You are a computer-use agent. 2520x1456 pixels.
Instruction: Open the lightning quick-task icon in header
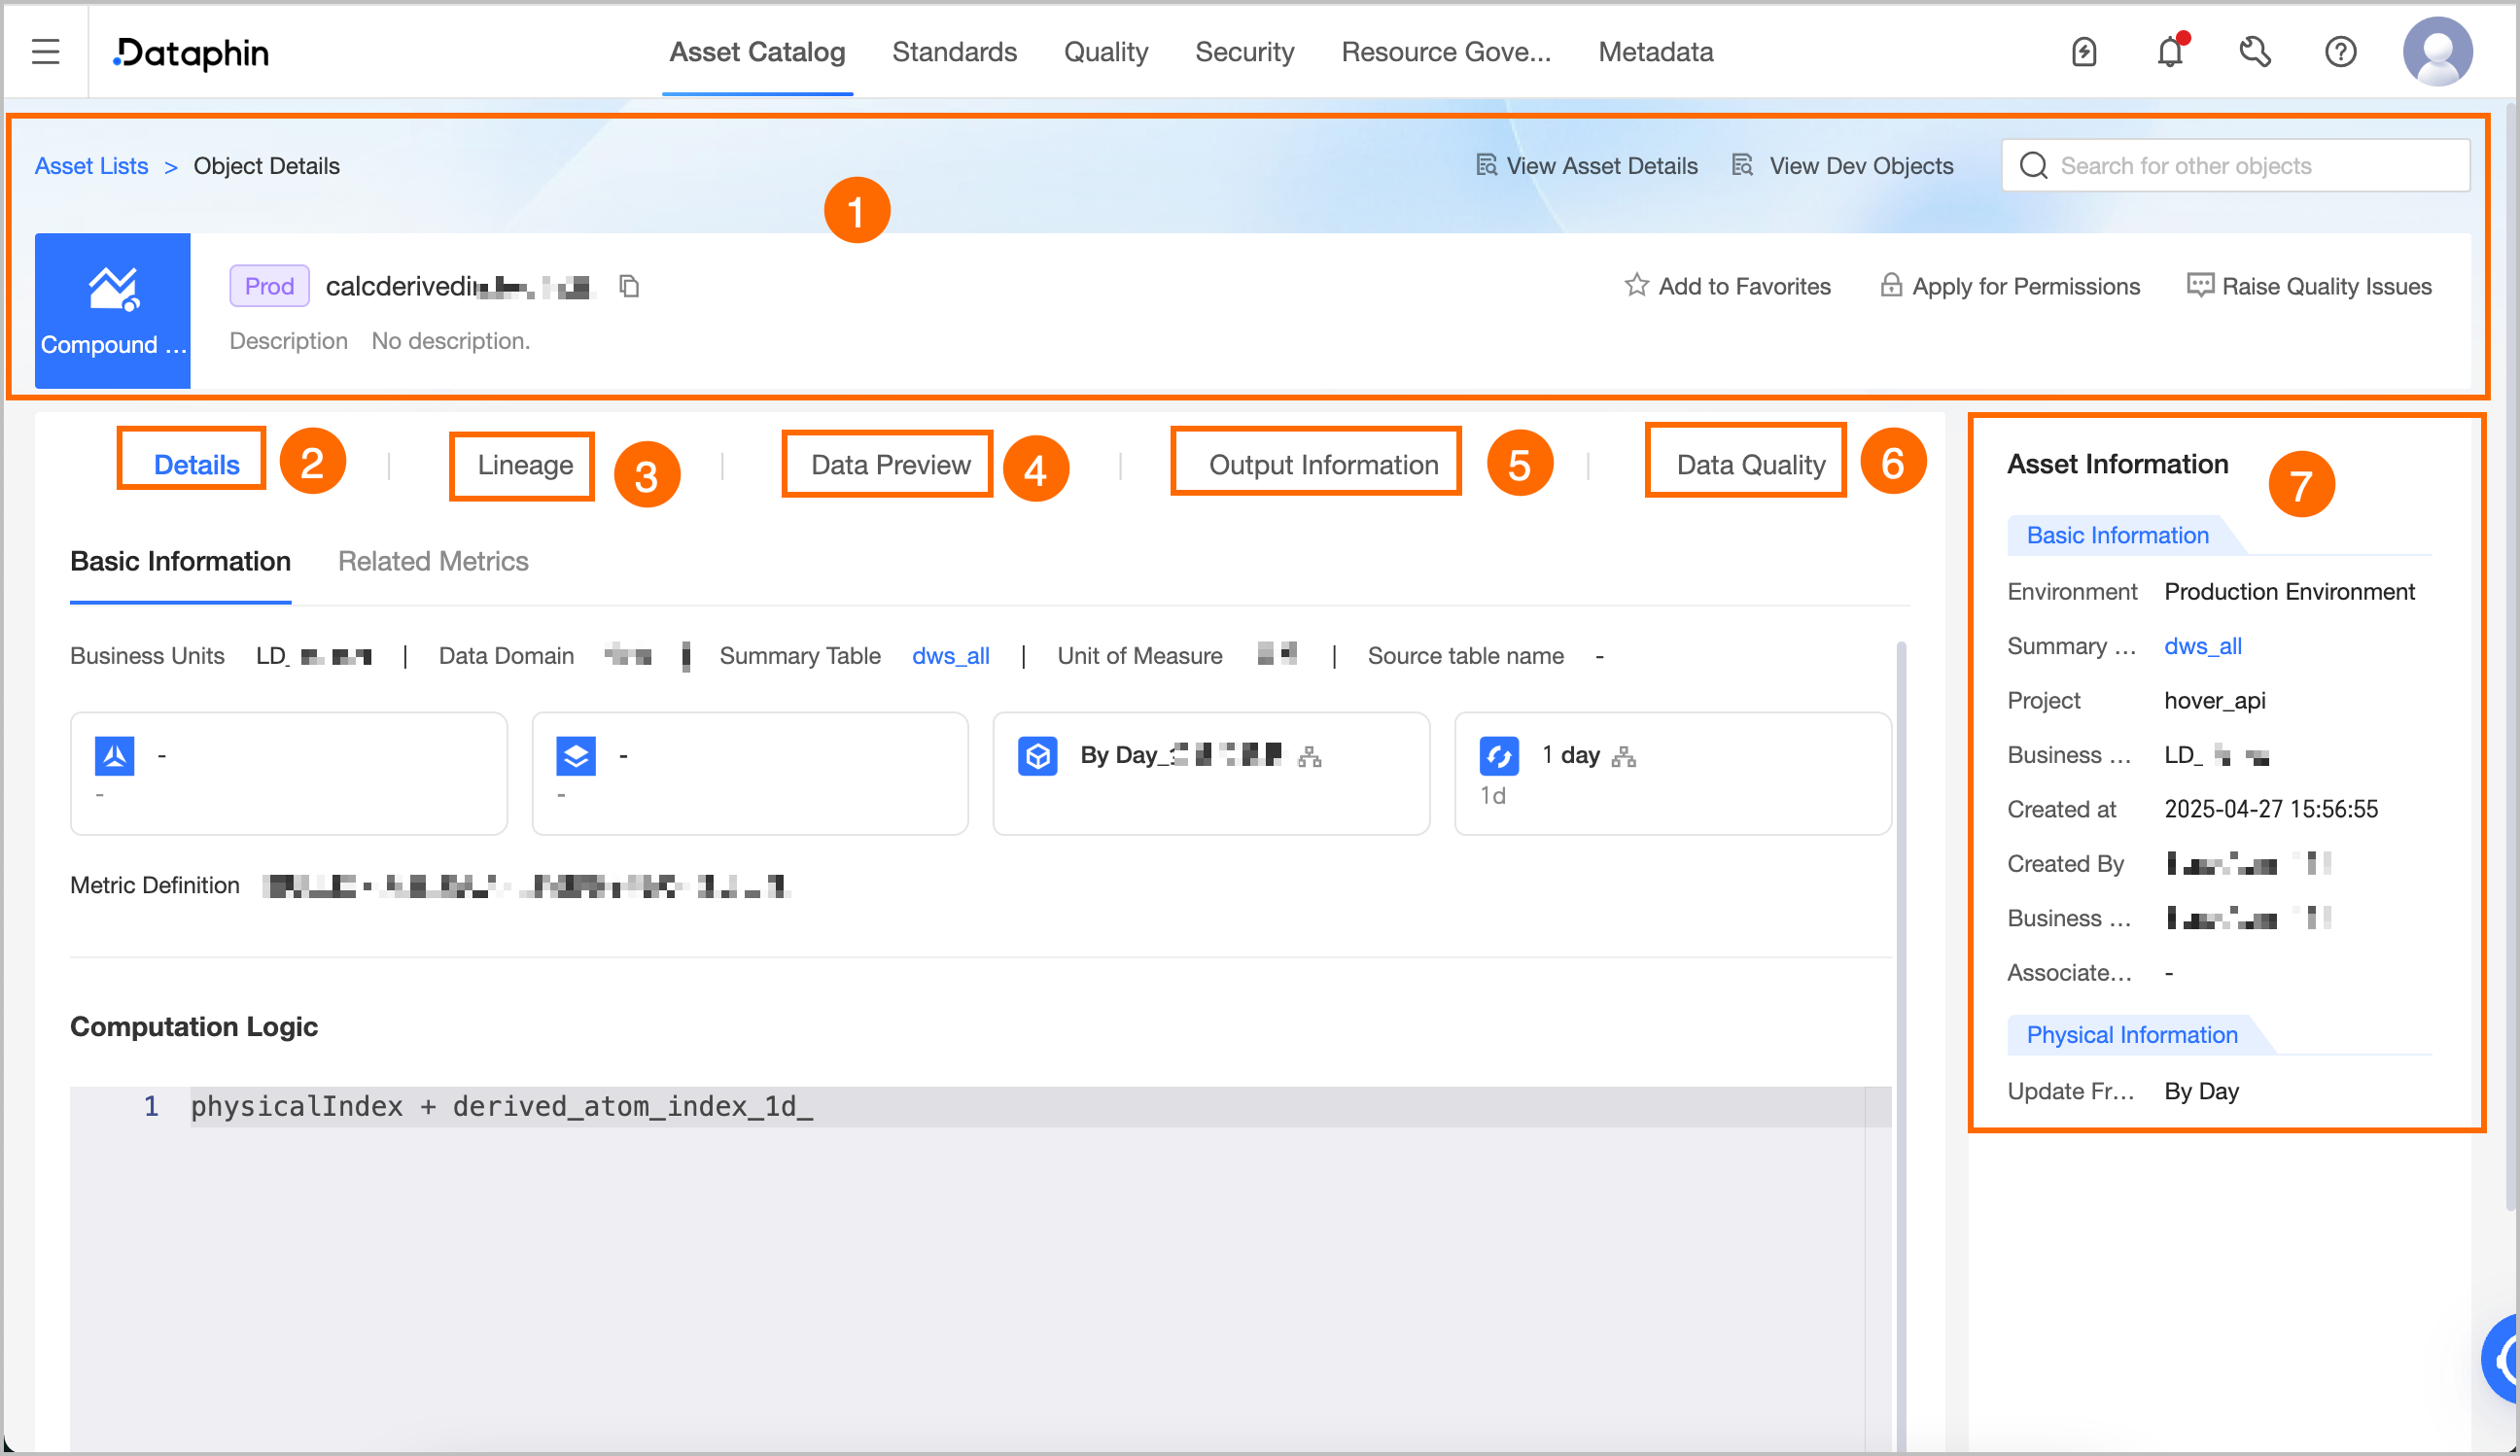(2084, 52)
